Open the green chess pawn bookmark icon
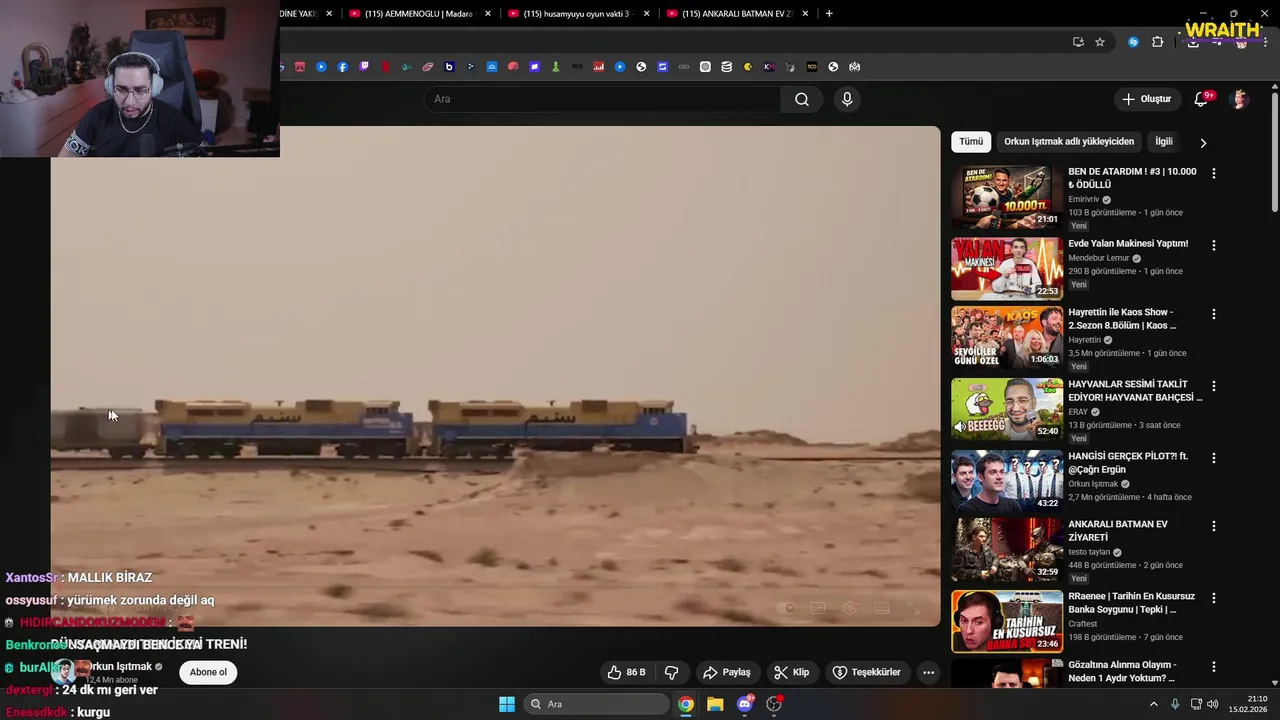This screenshot has width=1280, height=720. [x=556, y=67]
